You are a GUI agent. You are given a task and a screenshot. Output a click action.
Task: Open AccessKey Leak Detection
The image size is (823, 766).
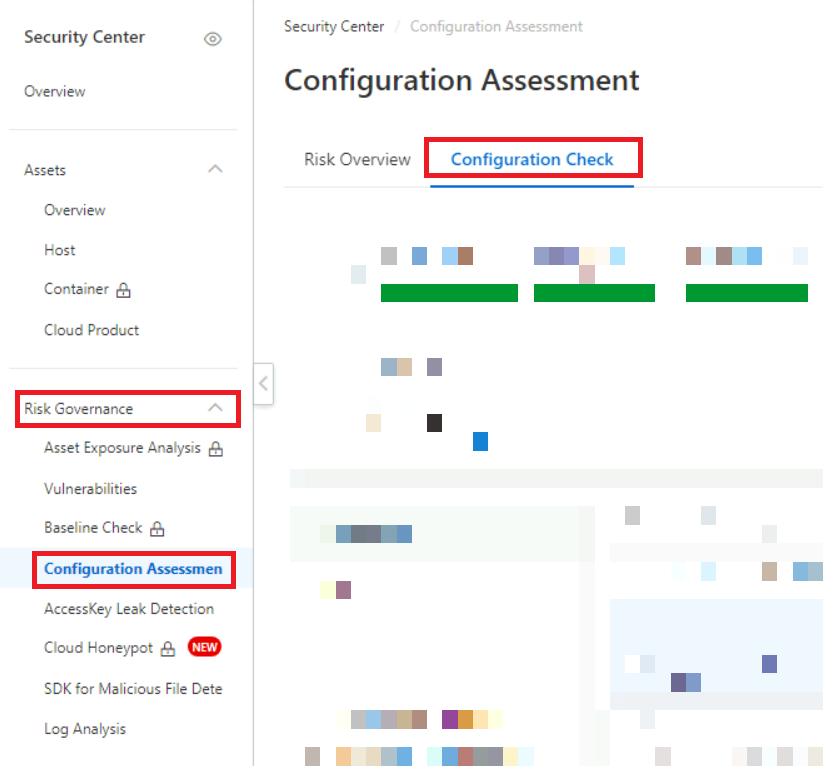[x=128, y=608]
